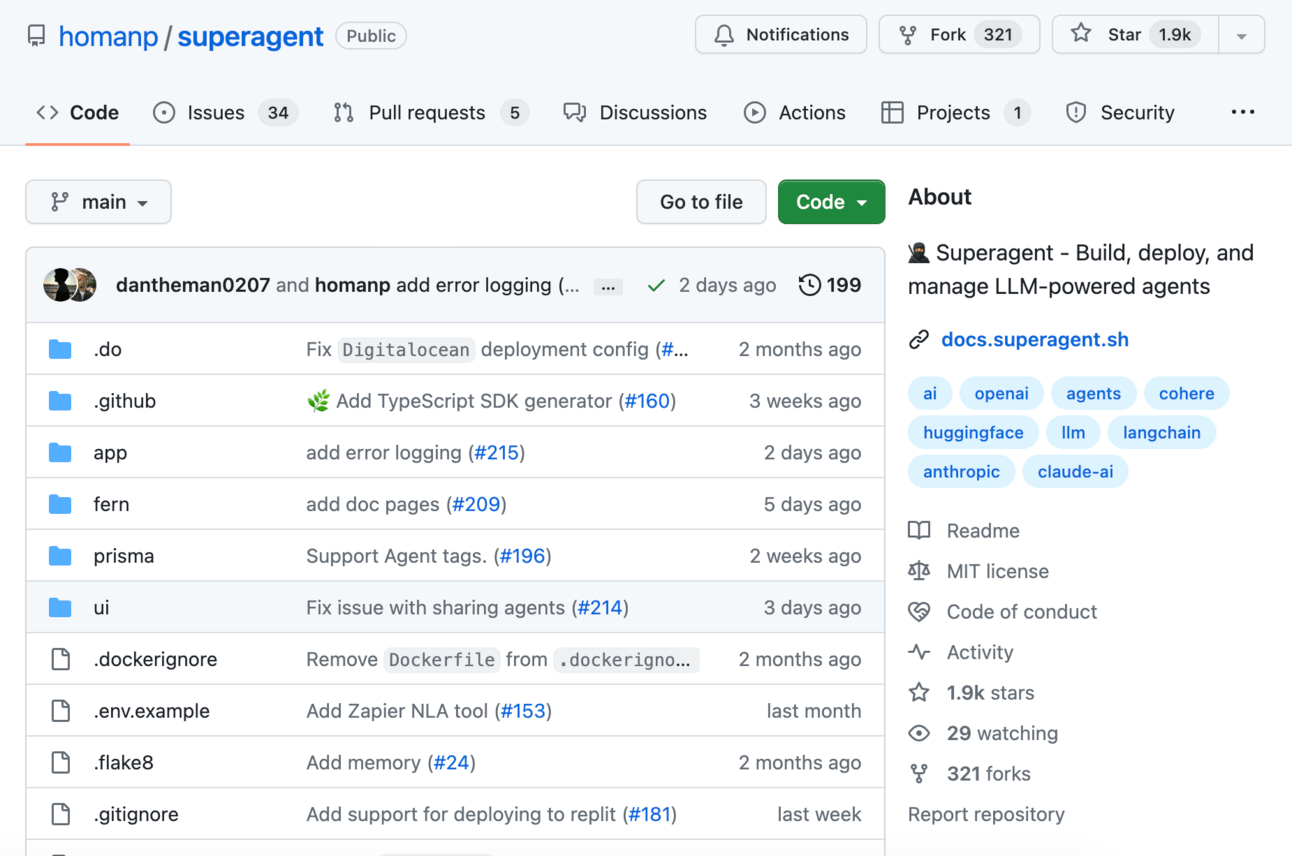Open the app folder
The width and height of the screenshot is (1292, 856).
pyautogui.click(x=110, y=453)
